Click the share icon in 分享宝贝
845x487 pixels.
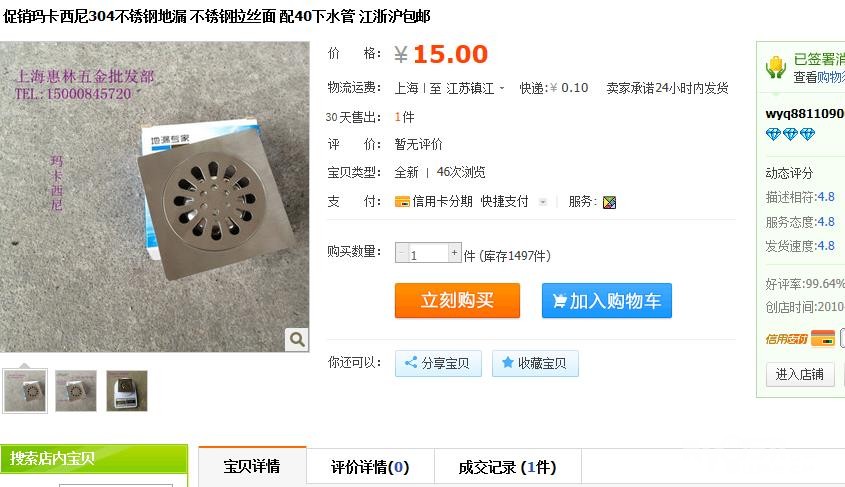tap(411, 363)
